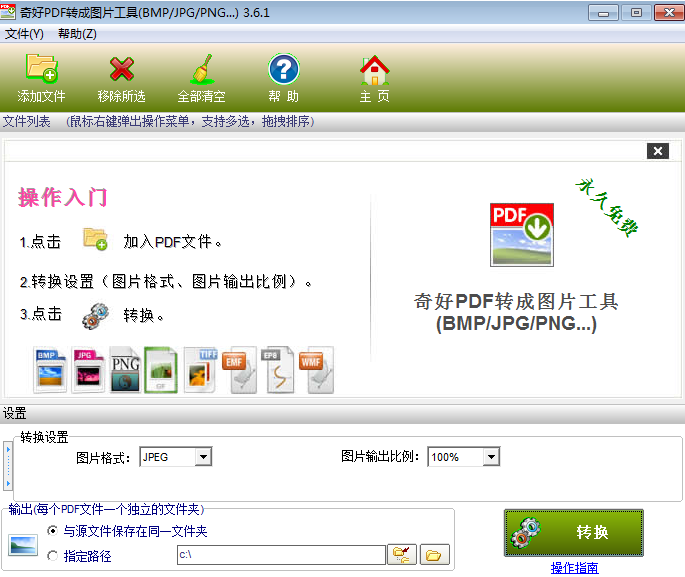Click the BMP format icon
This screenshot has height=577, width=685.
pos(50,370)
